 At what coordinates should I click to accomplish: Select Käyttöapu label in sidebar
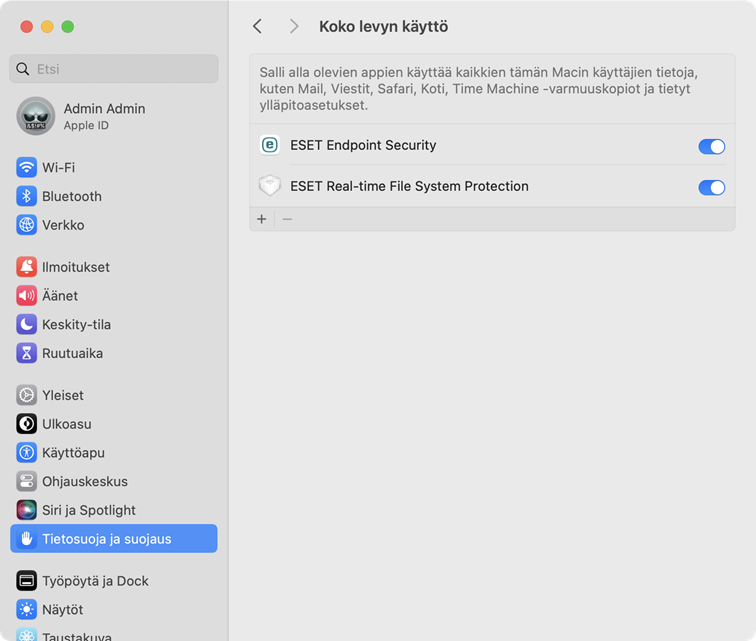pyautogui.click(x=73, y=453)
